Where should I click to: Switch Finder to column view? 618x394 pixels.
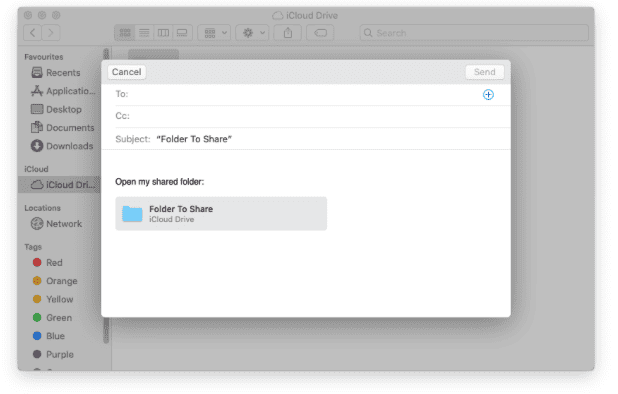tap(163, 33)
